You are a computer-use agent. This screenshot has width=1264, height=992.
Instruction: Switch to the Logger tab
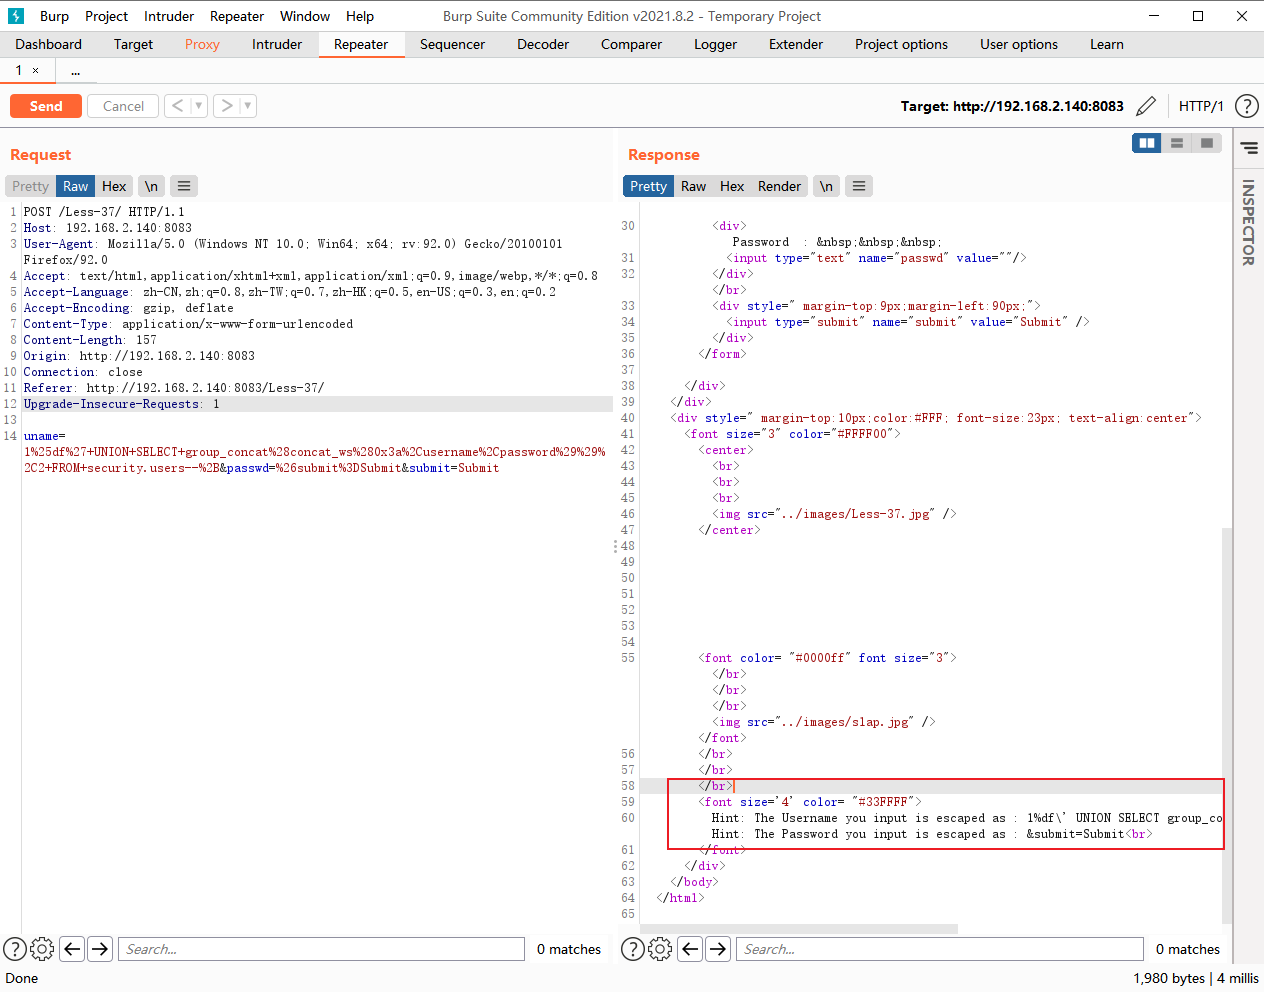pyautogui.click(x=715, y=44)
